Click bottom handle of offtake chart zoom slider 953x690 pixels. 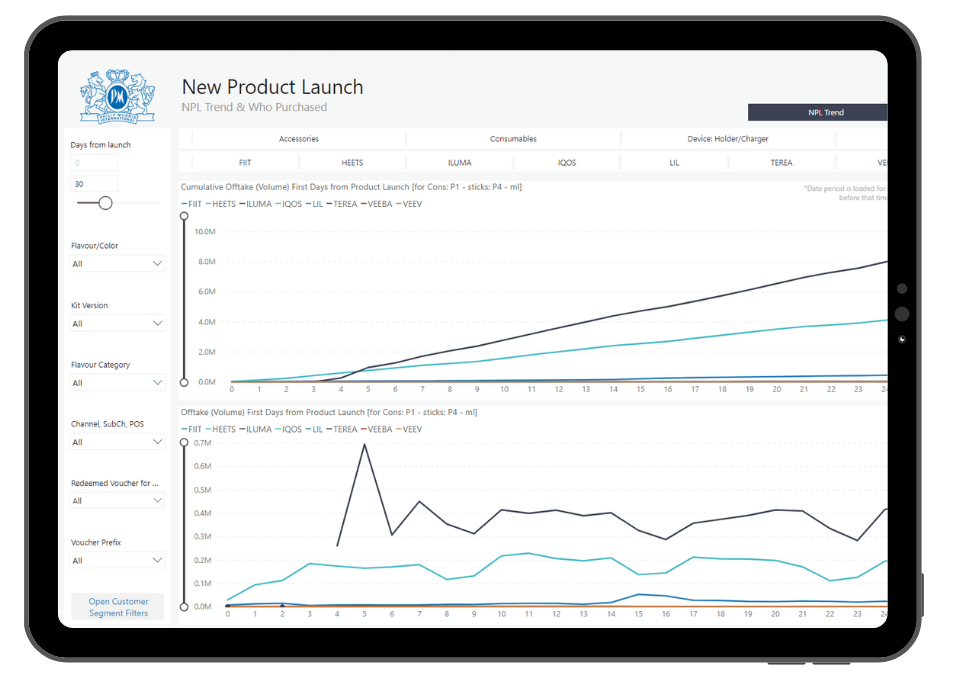tap(184, 606)
